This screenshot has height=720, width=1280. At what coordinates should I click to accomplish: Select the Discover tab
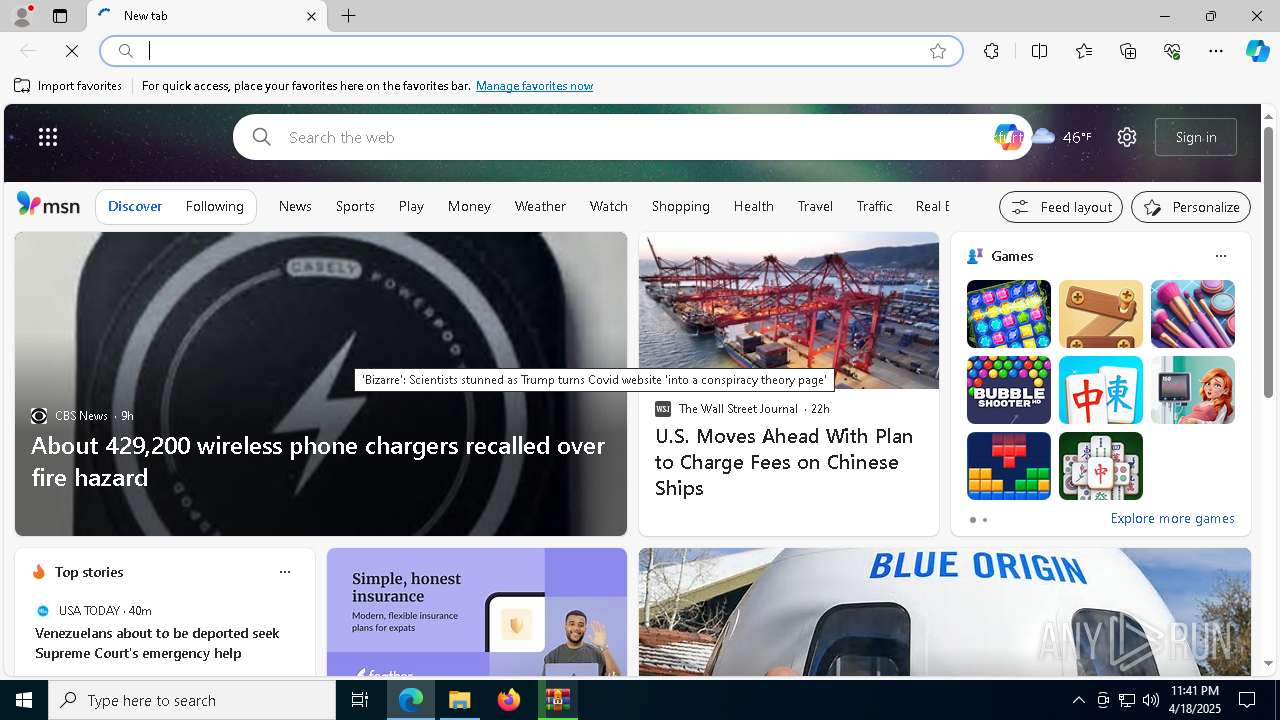coord(135,206)
